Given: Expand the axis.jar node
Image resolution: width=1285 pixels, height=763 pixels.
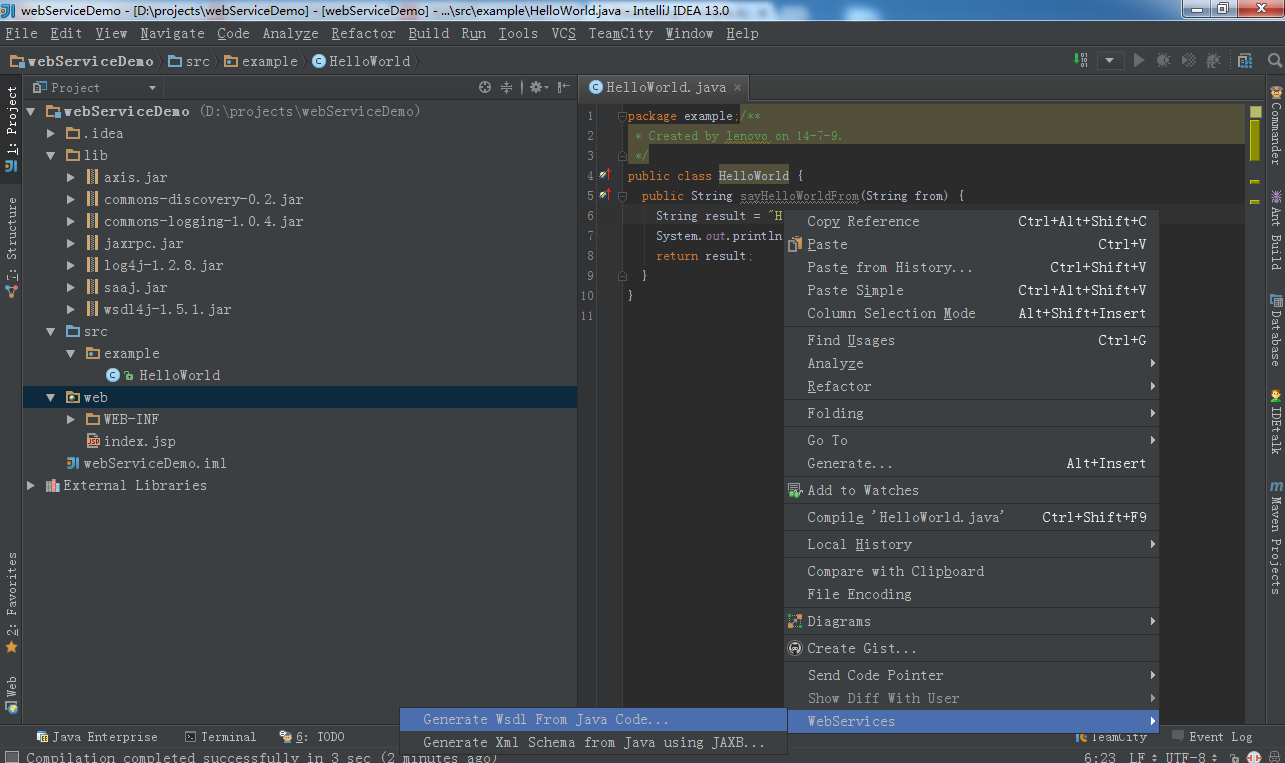Looking at the screenshot, I should pos(71,178).
